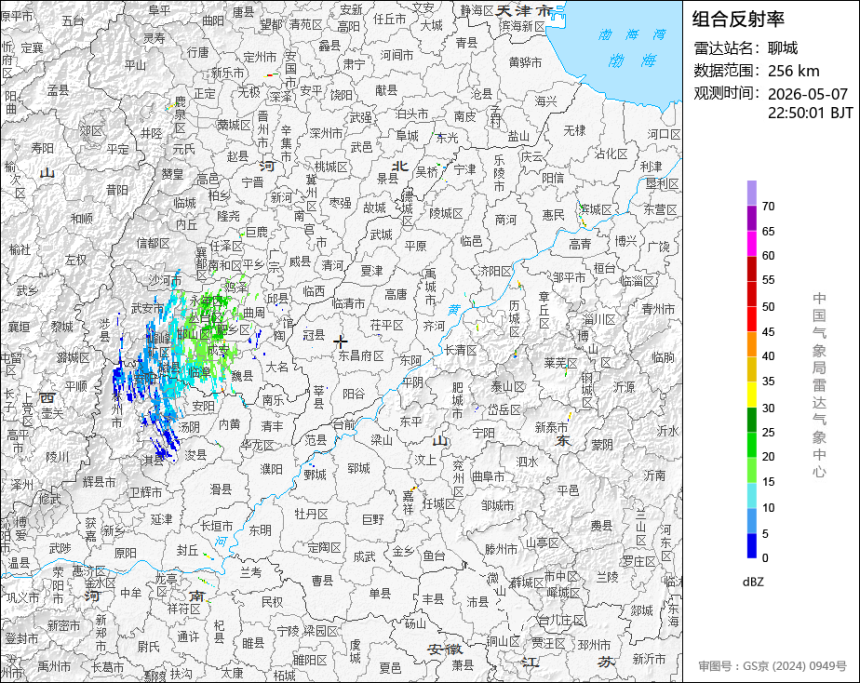Click the 曲阜市 map label
860x683 pixels.
click(x=489, y=476)
